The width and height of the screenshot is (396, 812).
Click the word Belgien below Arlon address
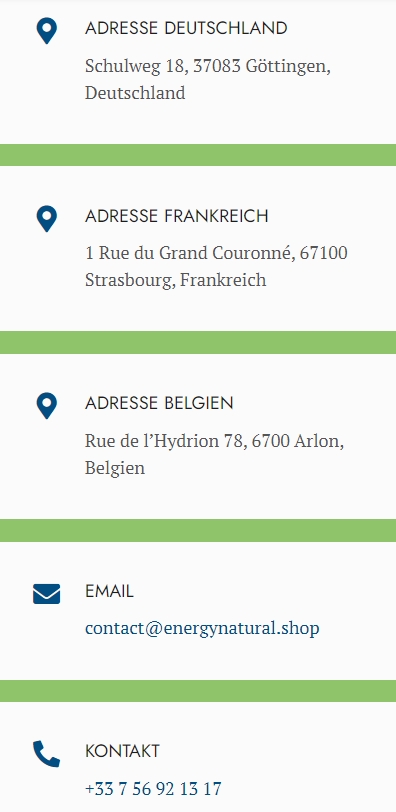coord(115,468)
